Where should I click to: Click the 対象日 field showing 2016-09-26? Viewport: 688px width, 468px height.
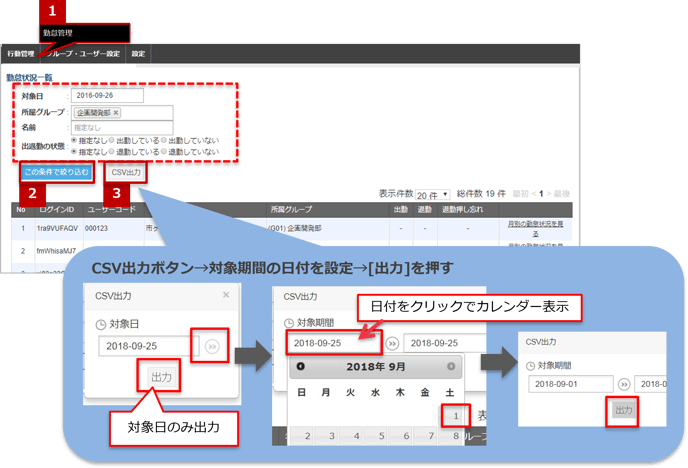(107, 96)
